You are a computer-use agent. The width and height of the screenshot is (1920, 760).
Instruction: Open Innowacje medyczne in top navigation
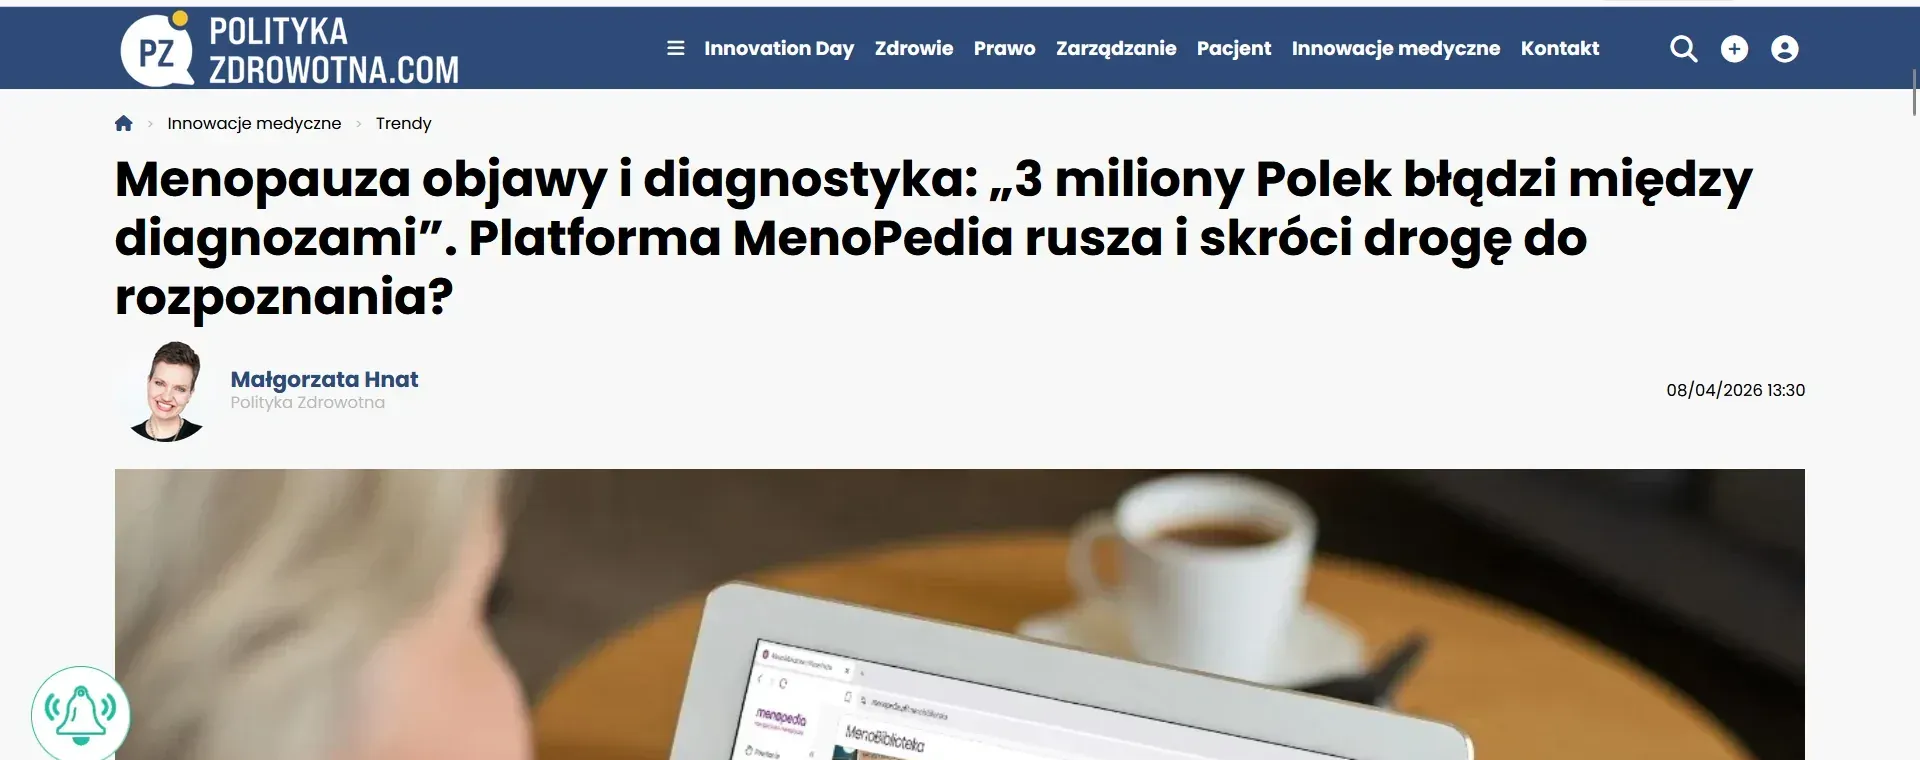(x=1396, y=48)
